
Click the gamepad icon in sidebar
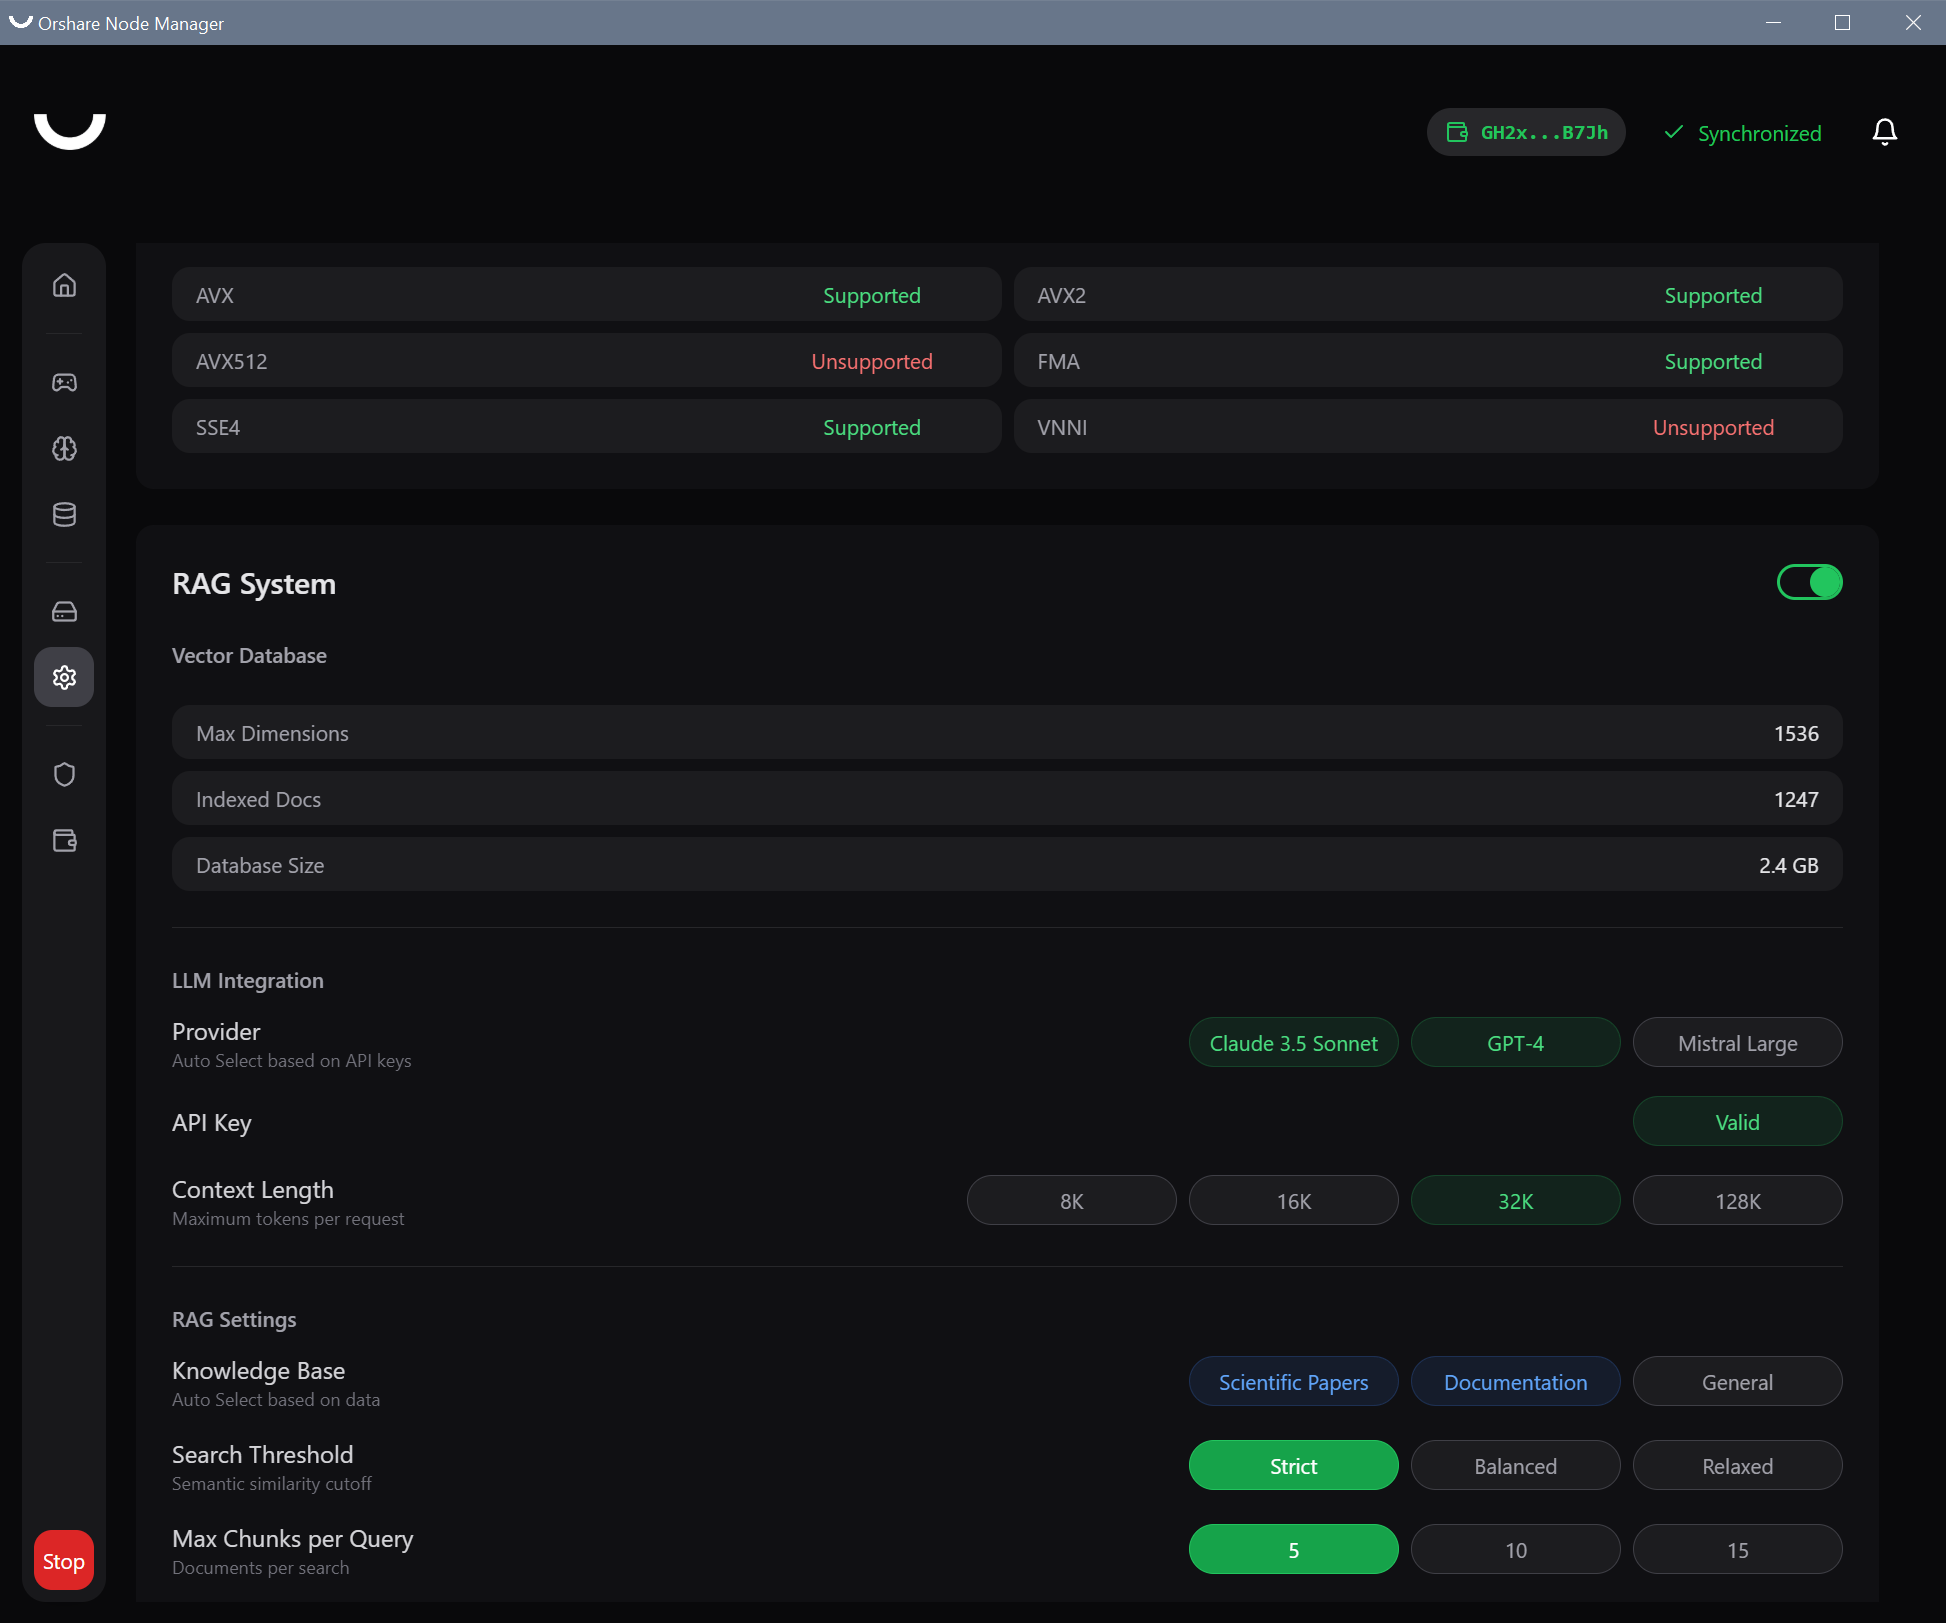[64, 383]
